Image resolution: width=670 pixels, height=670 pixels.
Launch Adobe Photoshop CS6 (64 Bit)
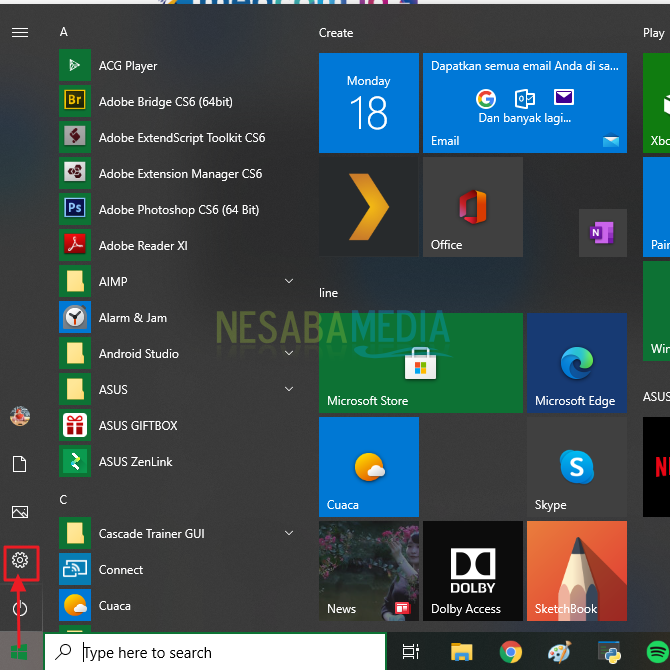(177, 209)
